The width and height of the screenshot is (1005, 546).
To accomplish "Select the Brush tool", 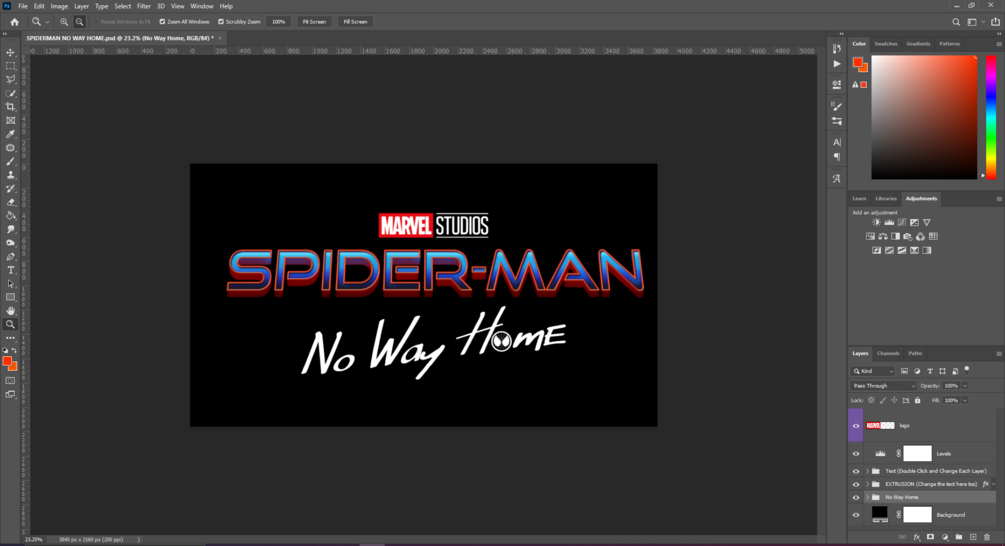I will pos(10,161).
